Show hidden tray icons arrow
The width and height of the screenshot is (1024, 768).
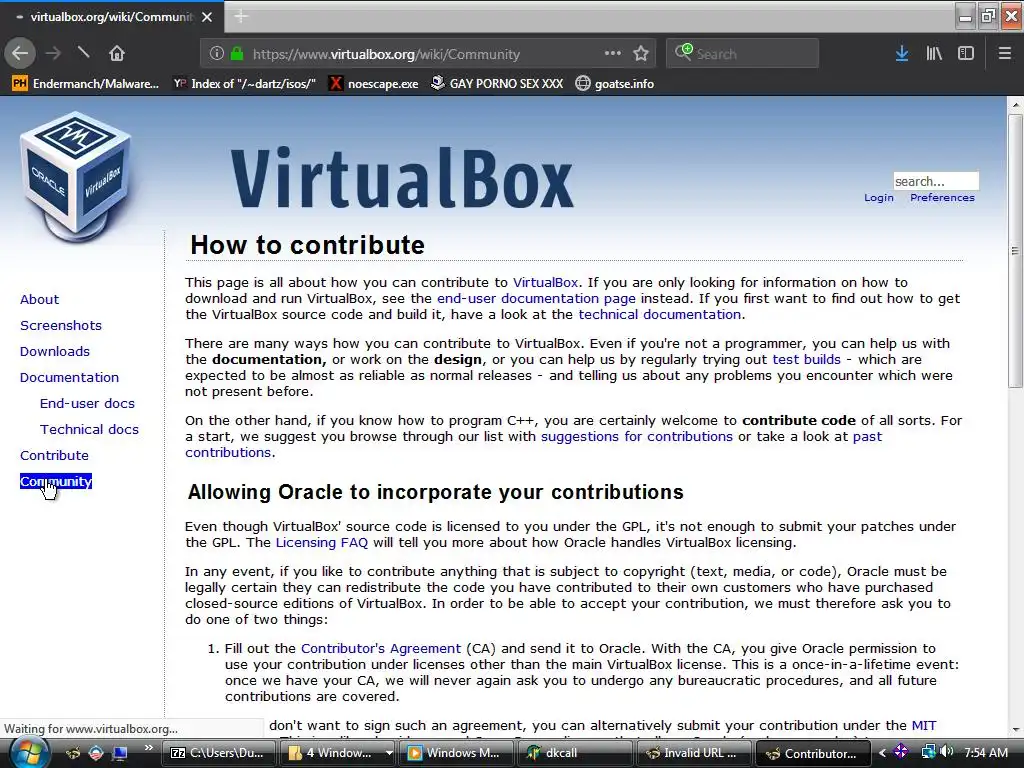[x=882, y=753]
